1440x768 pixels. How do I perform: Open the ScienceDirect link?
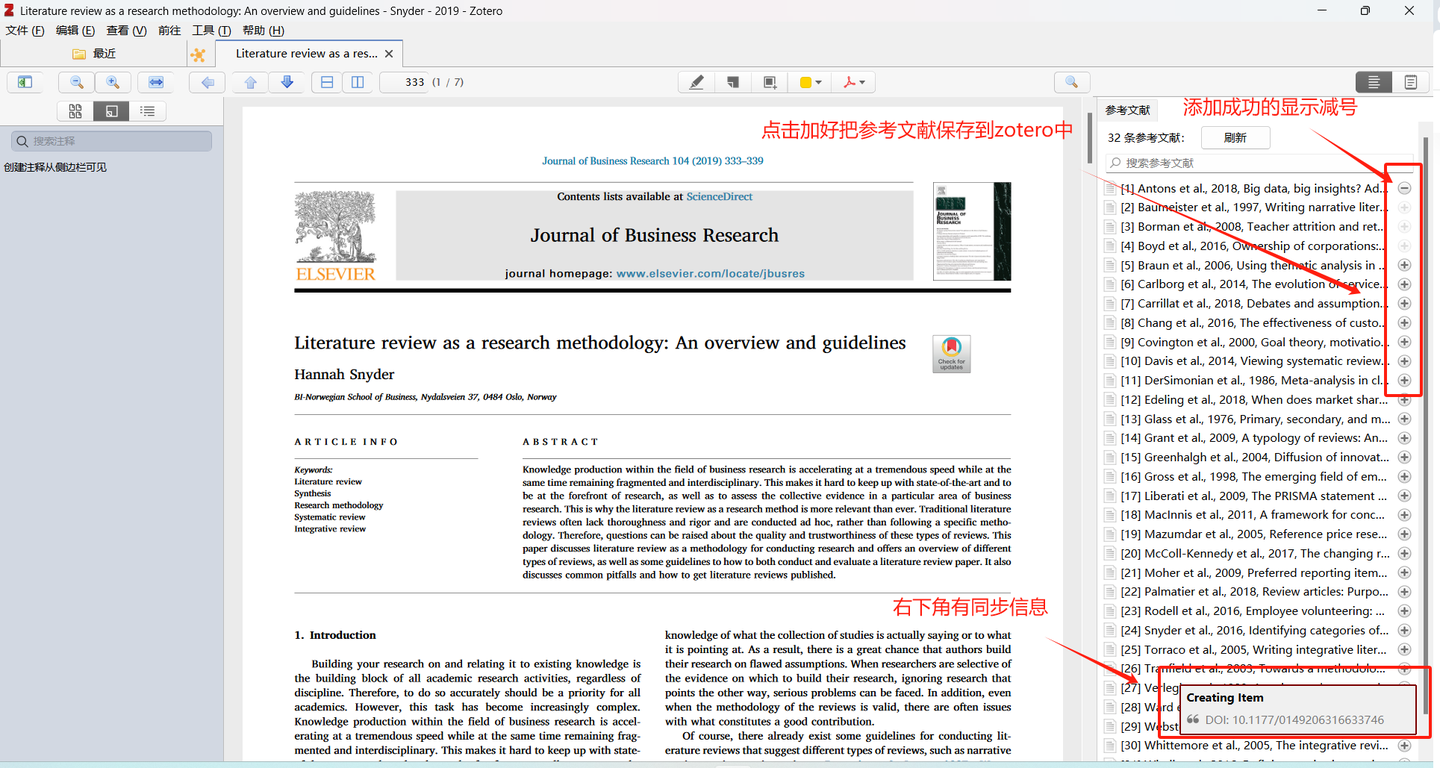(719, 197)
